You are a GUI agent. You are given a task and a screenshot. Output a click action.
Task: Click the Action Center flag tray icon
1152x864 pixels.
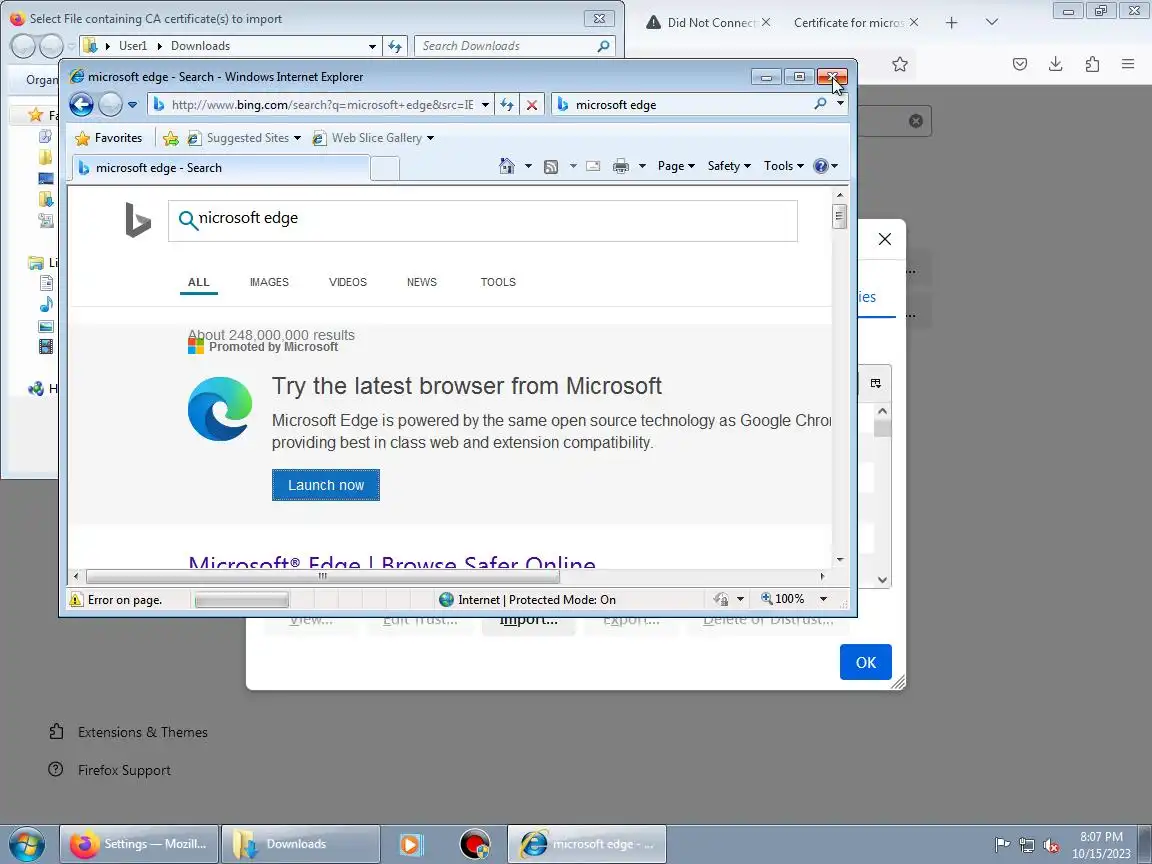(1001, 845)
